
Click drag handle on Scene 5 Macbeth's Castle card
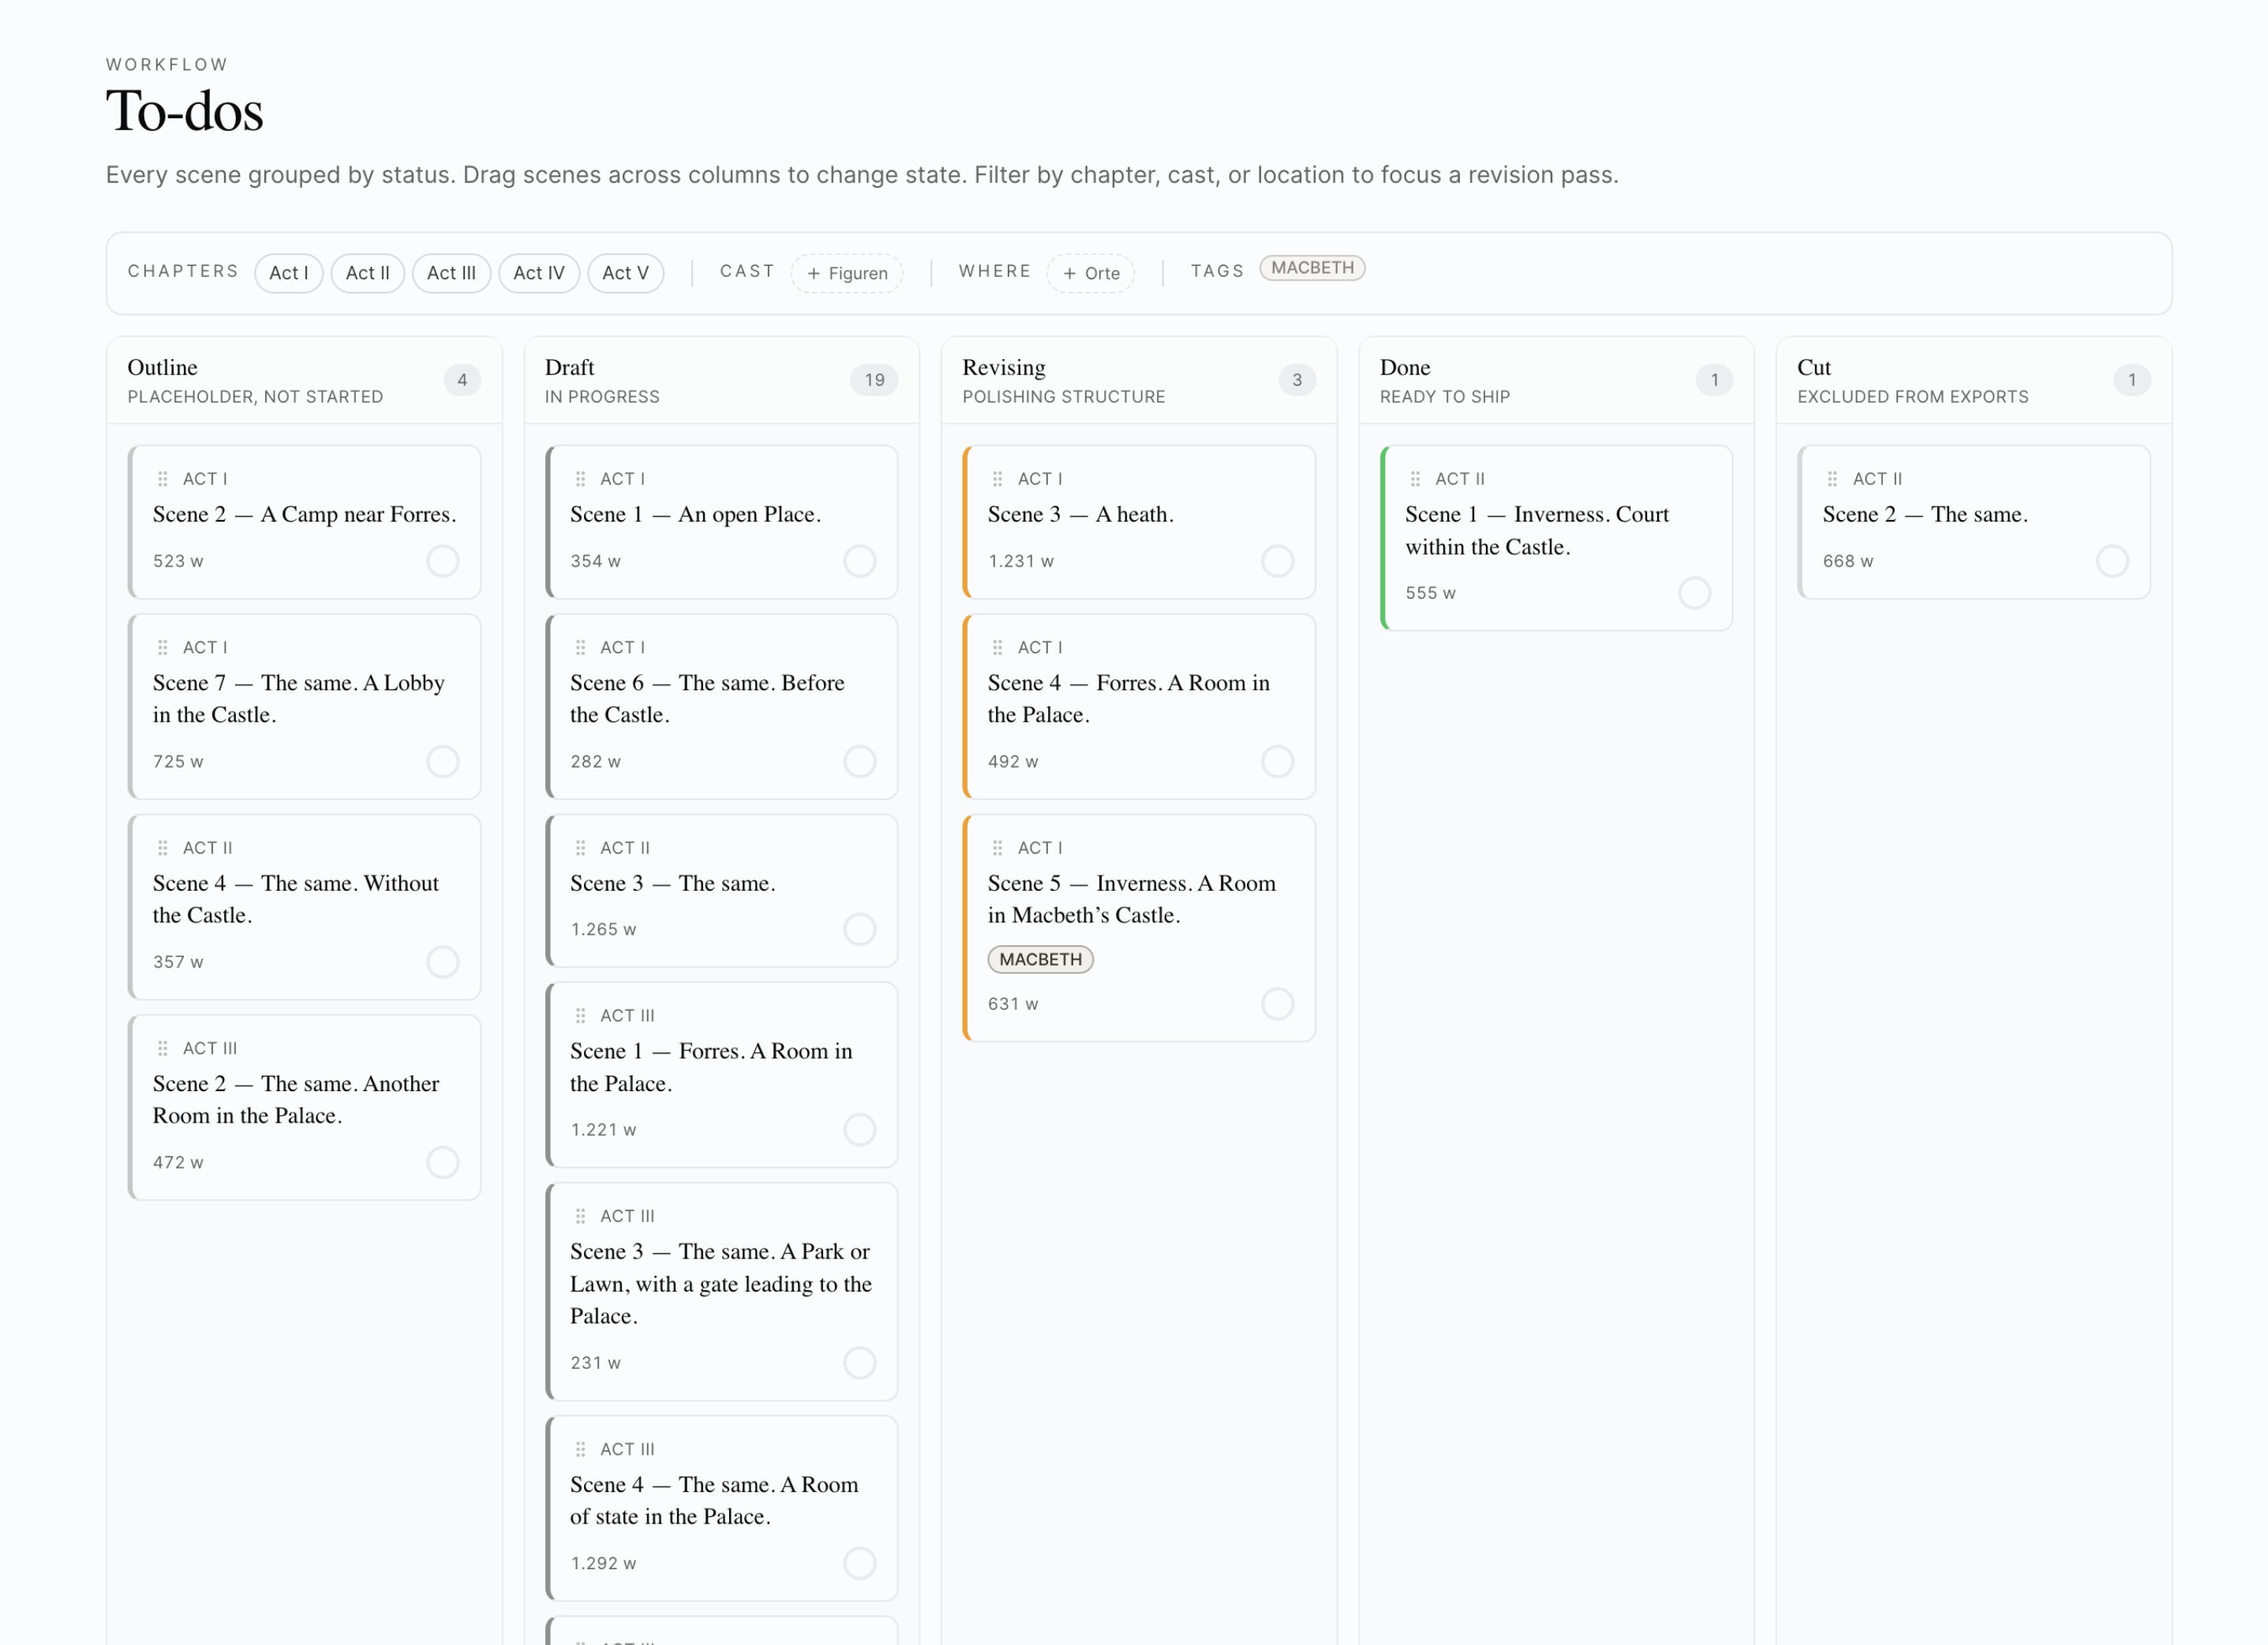point(997,848)
